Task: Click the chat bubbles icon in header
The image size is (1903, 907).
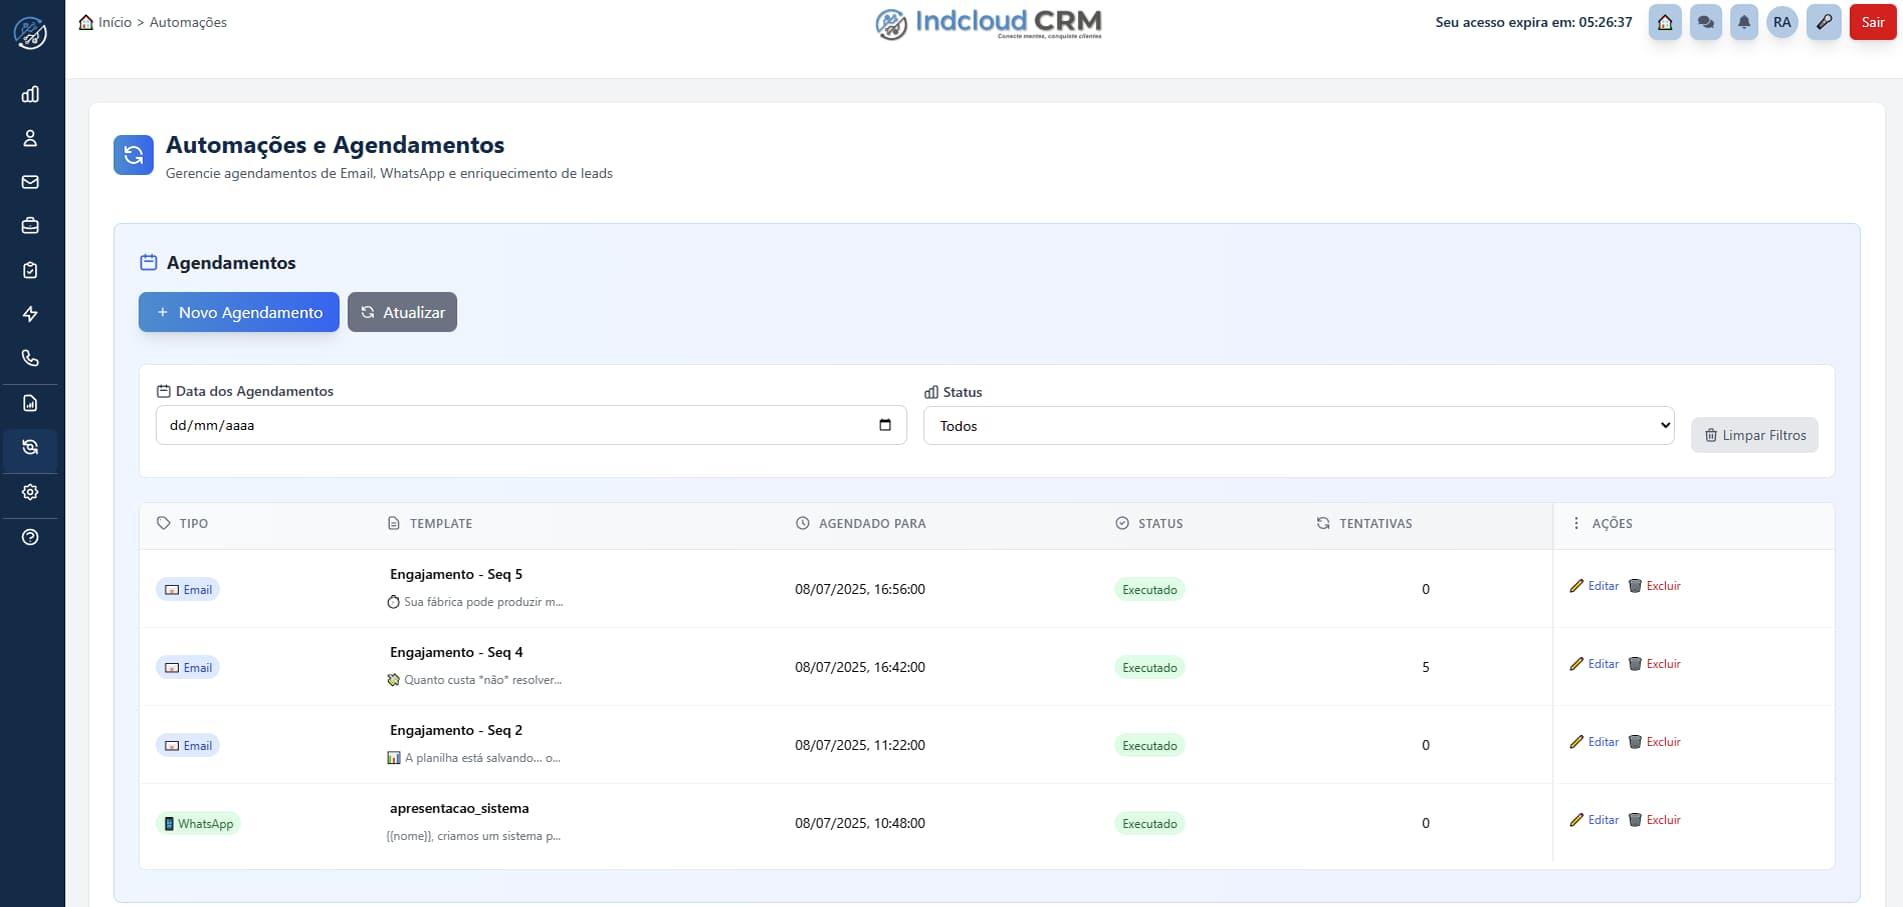Action: (1705, 22)
